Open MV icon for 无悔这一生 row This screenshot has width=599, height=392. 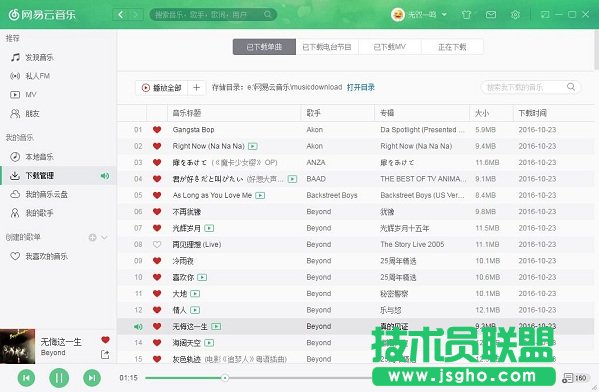tap(216, 327)
